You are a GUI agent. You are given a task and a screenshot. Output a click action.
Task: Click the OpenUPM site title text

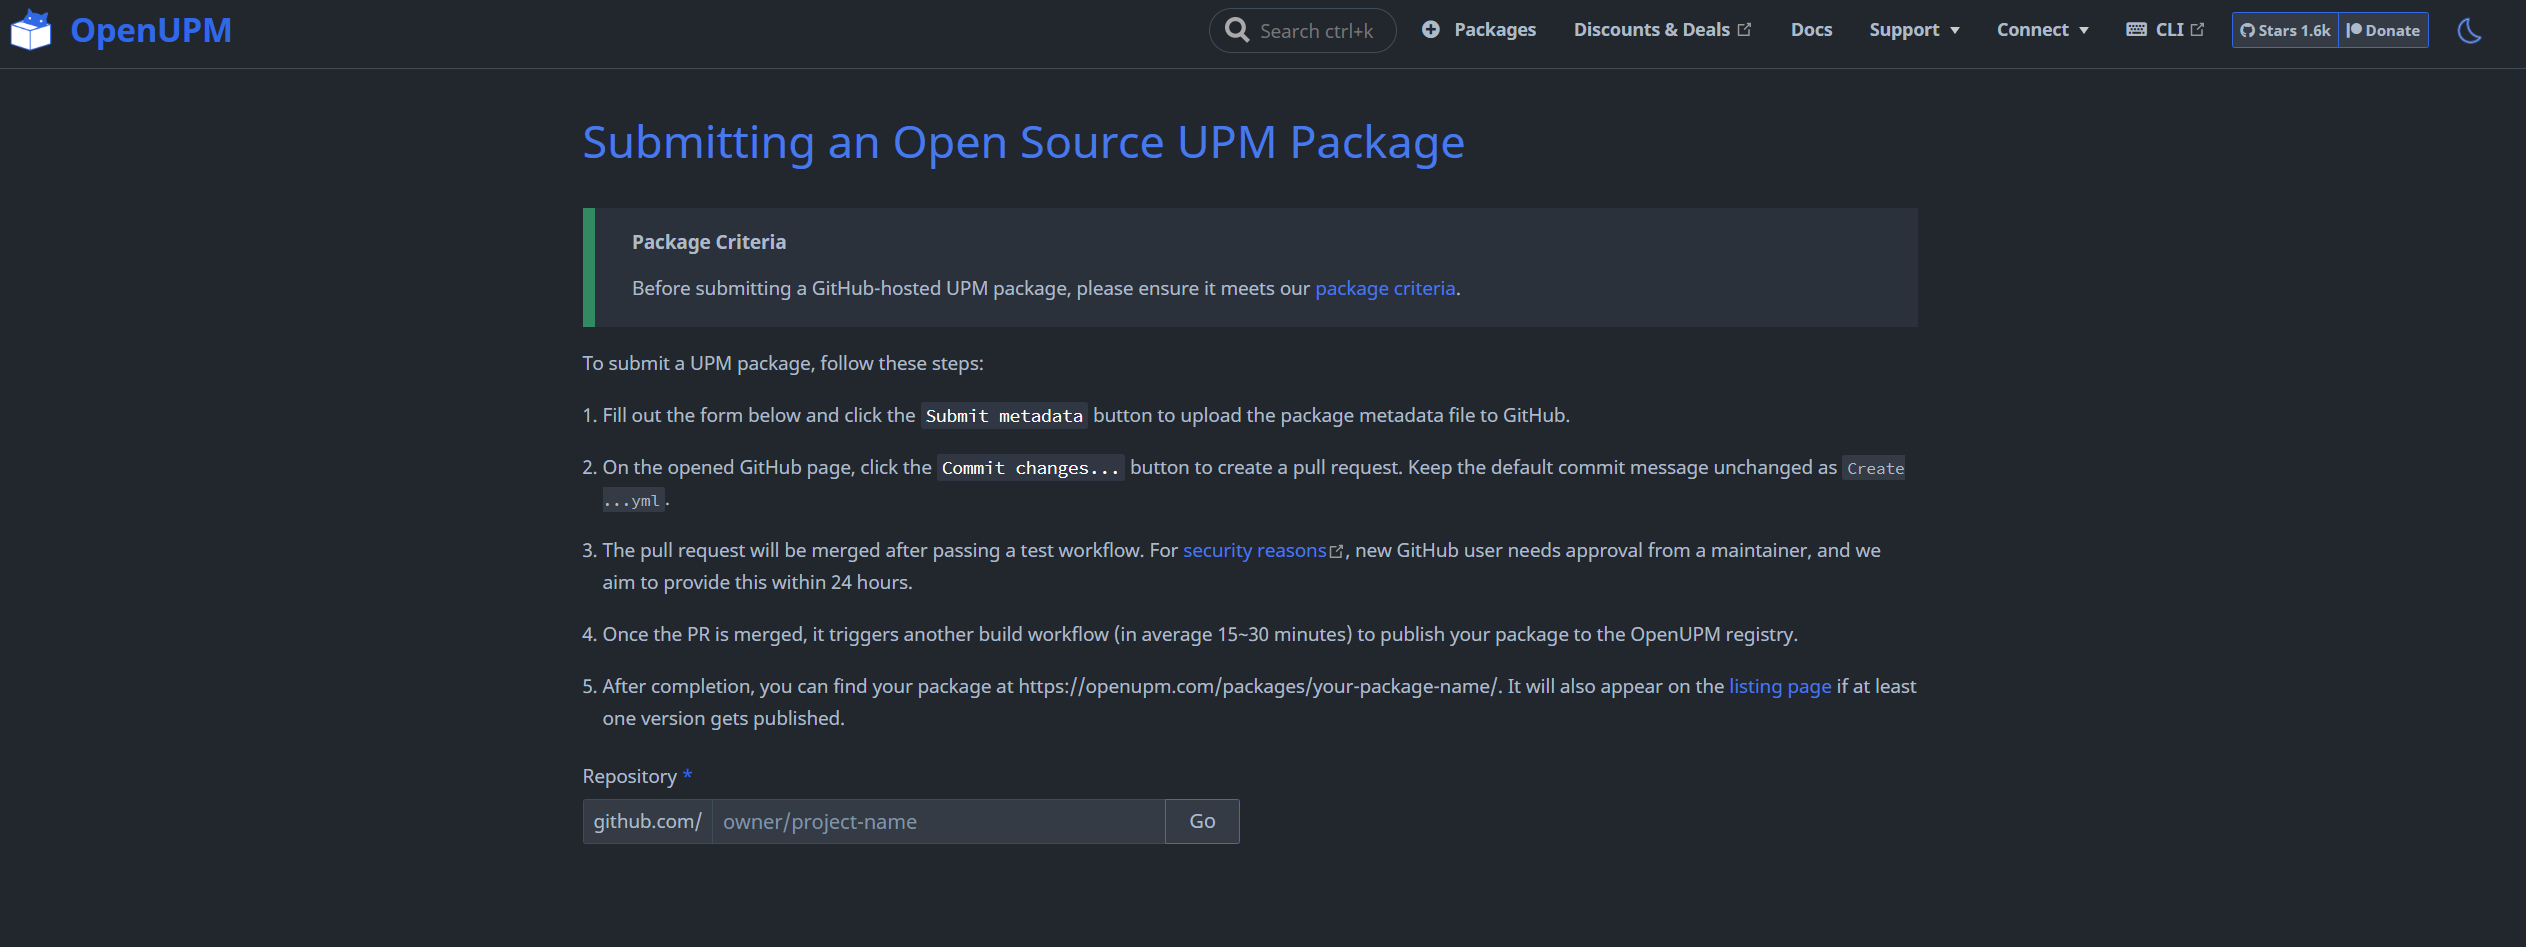151,30
